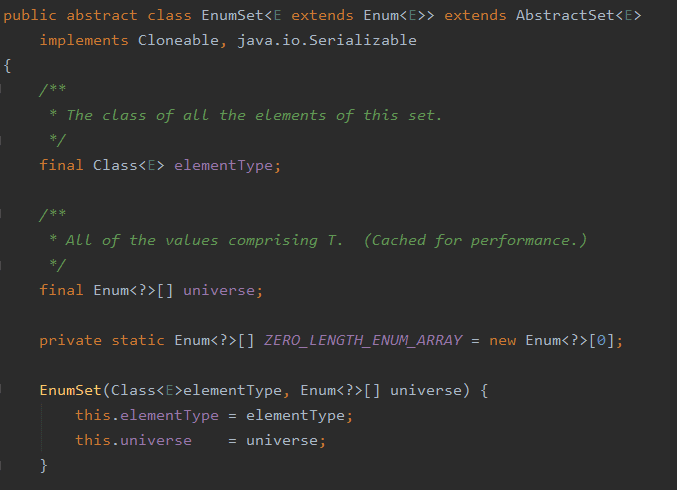Screen dimensions: 677x490
Task: Click the 'new' keyword in array creation
Action: (503, 341)
